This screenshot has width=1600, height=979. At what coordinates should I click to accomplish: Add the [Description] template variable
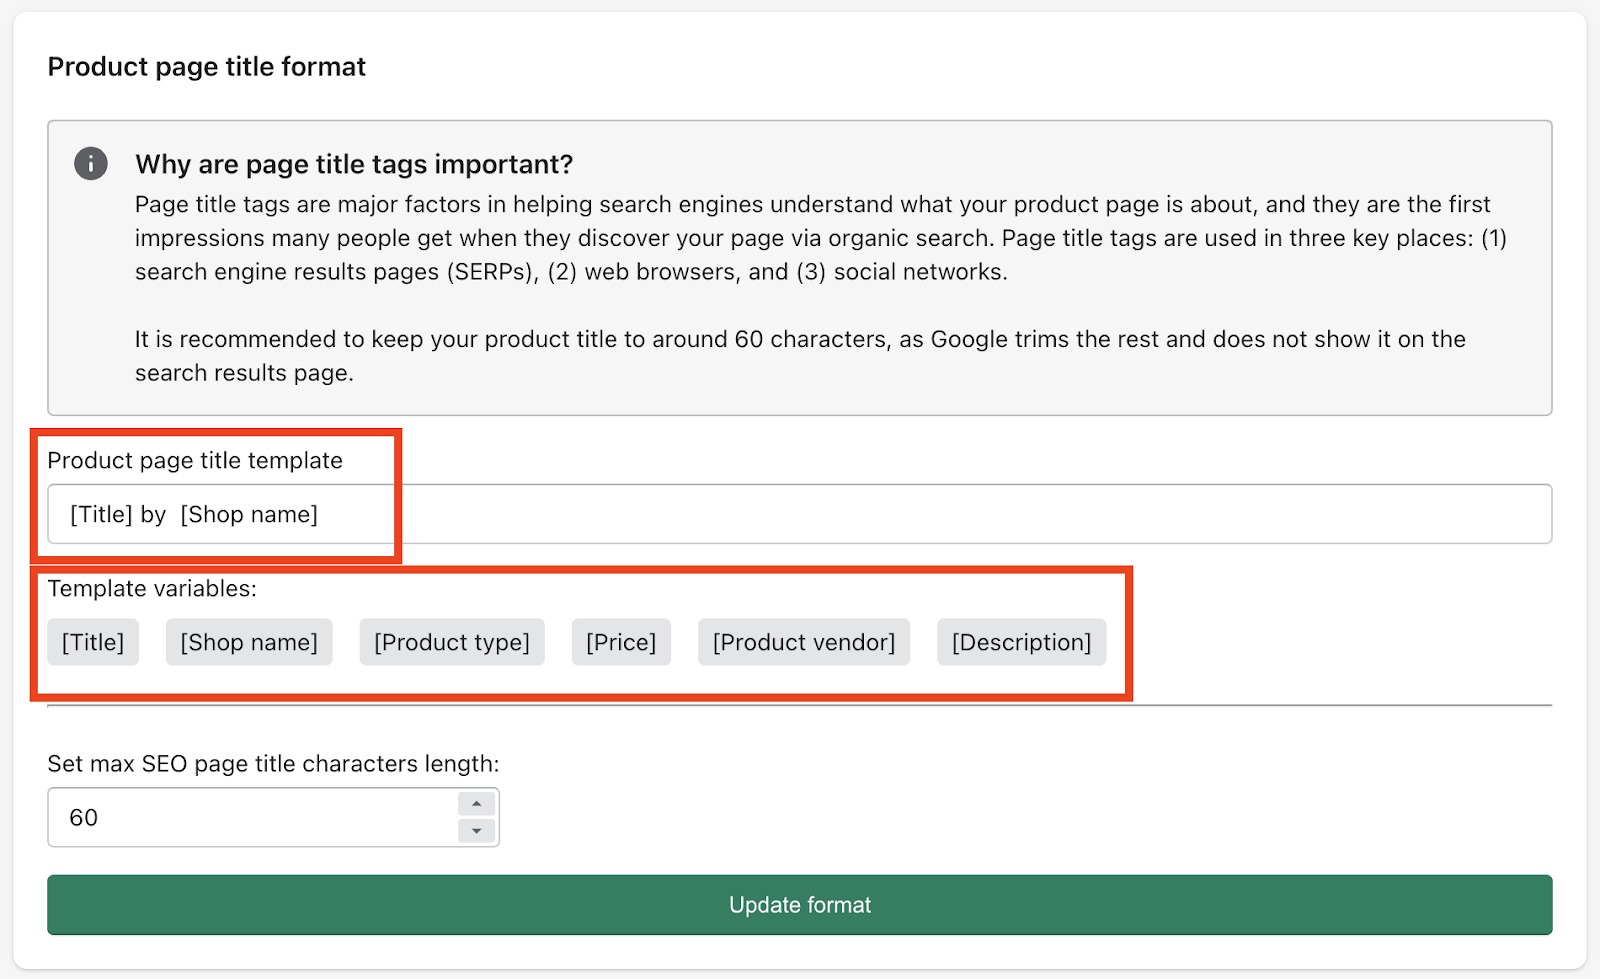tap(1021, 642)
